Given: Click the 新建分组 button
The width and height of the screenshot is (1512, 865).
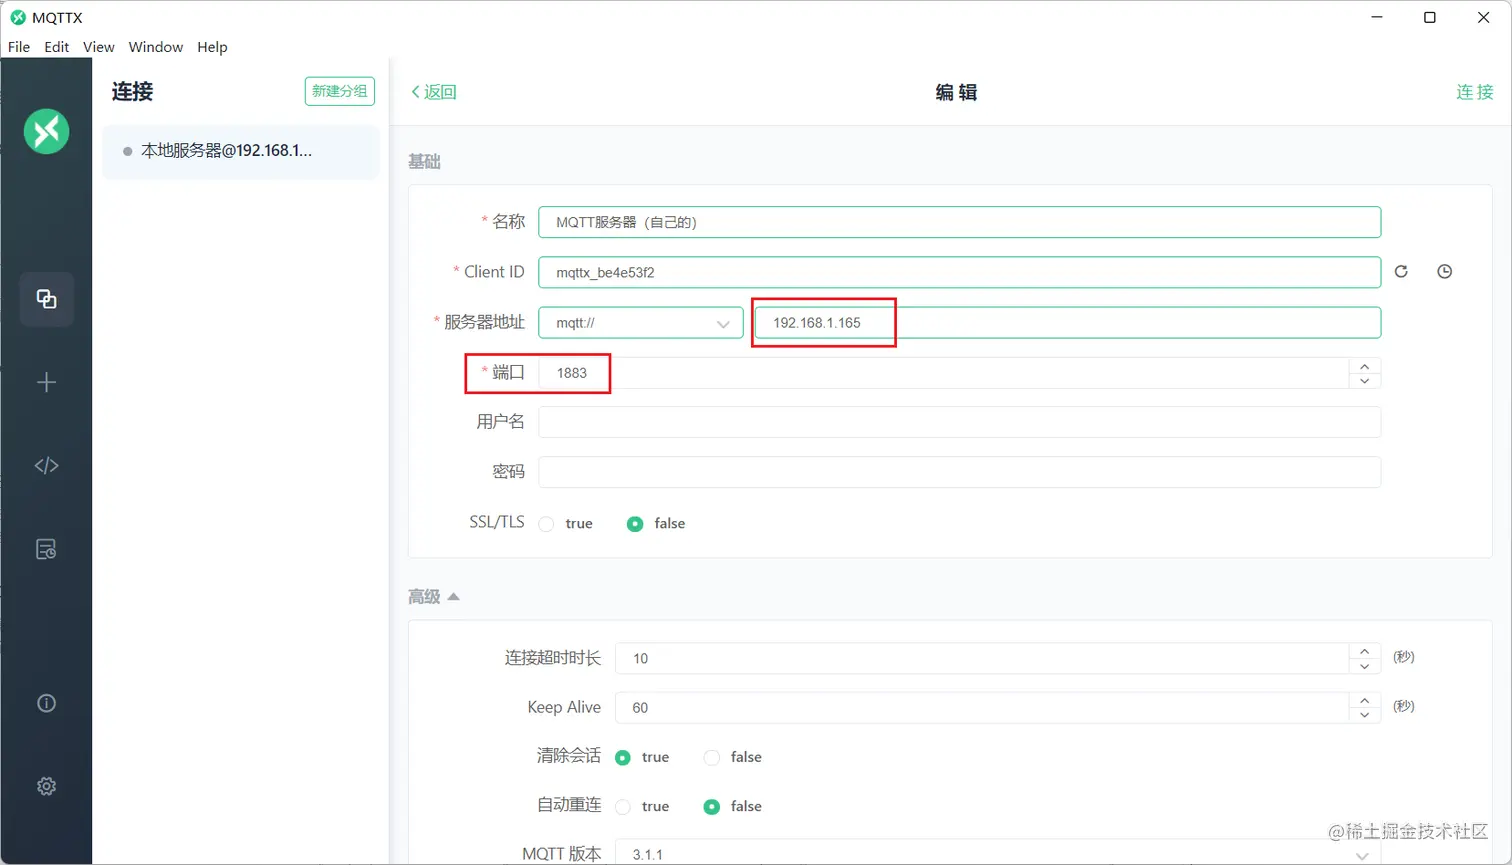Looking at the screenshot, I should point(340,91).
